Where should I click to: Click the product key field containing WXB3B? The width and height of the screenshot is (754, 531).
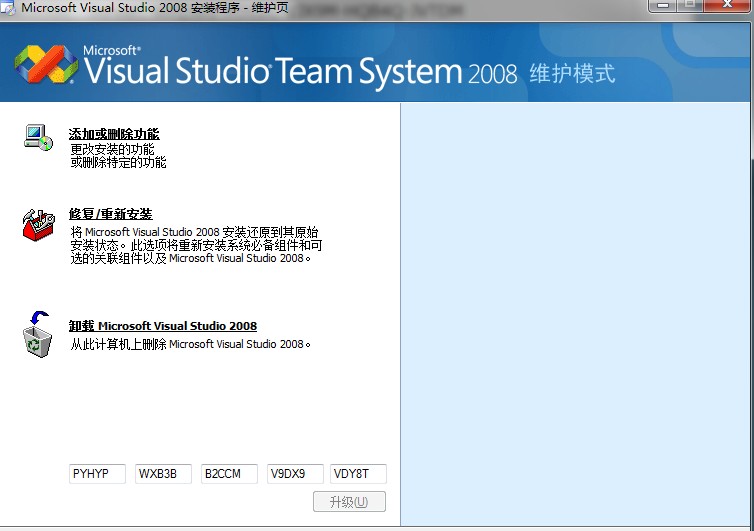(163, 474)
